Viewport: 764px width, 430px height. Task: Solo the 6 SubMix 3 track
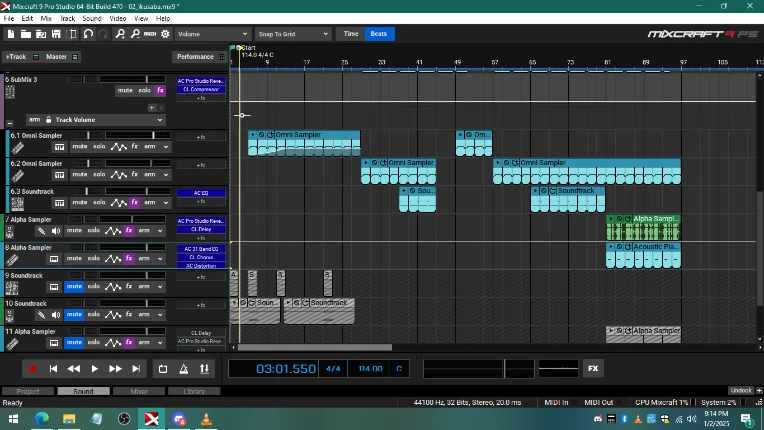pos(144,91)
